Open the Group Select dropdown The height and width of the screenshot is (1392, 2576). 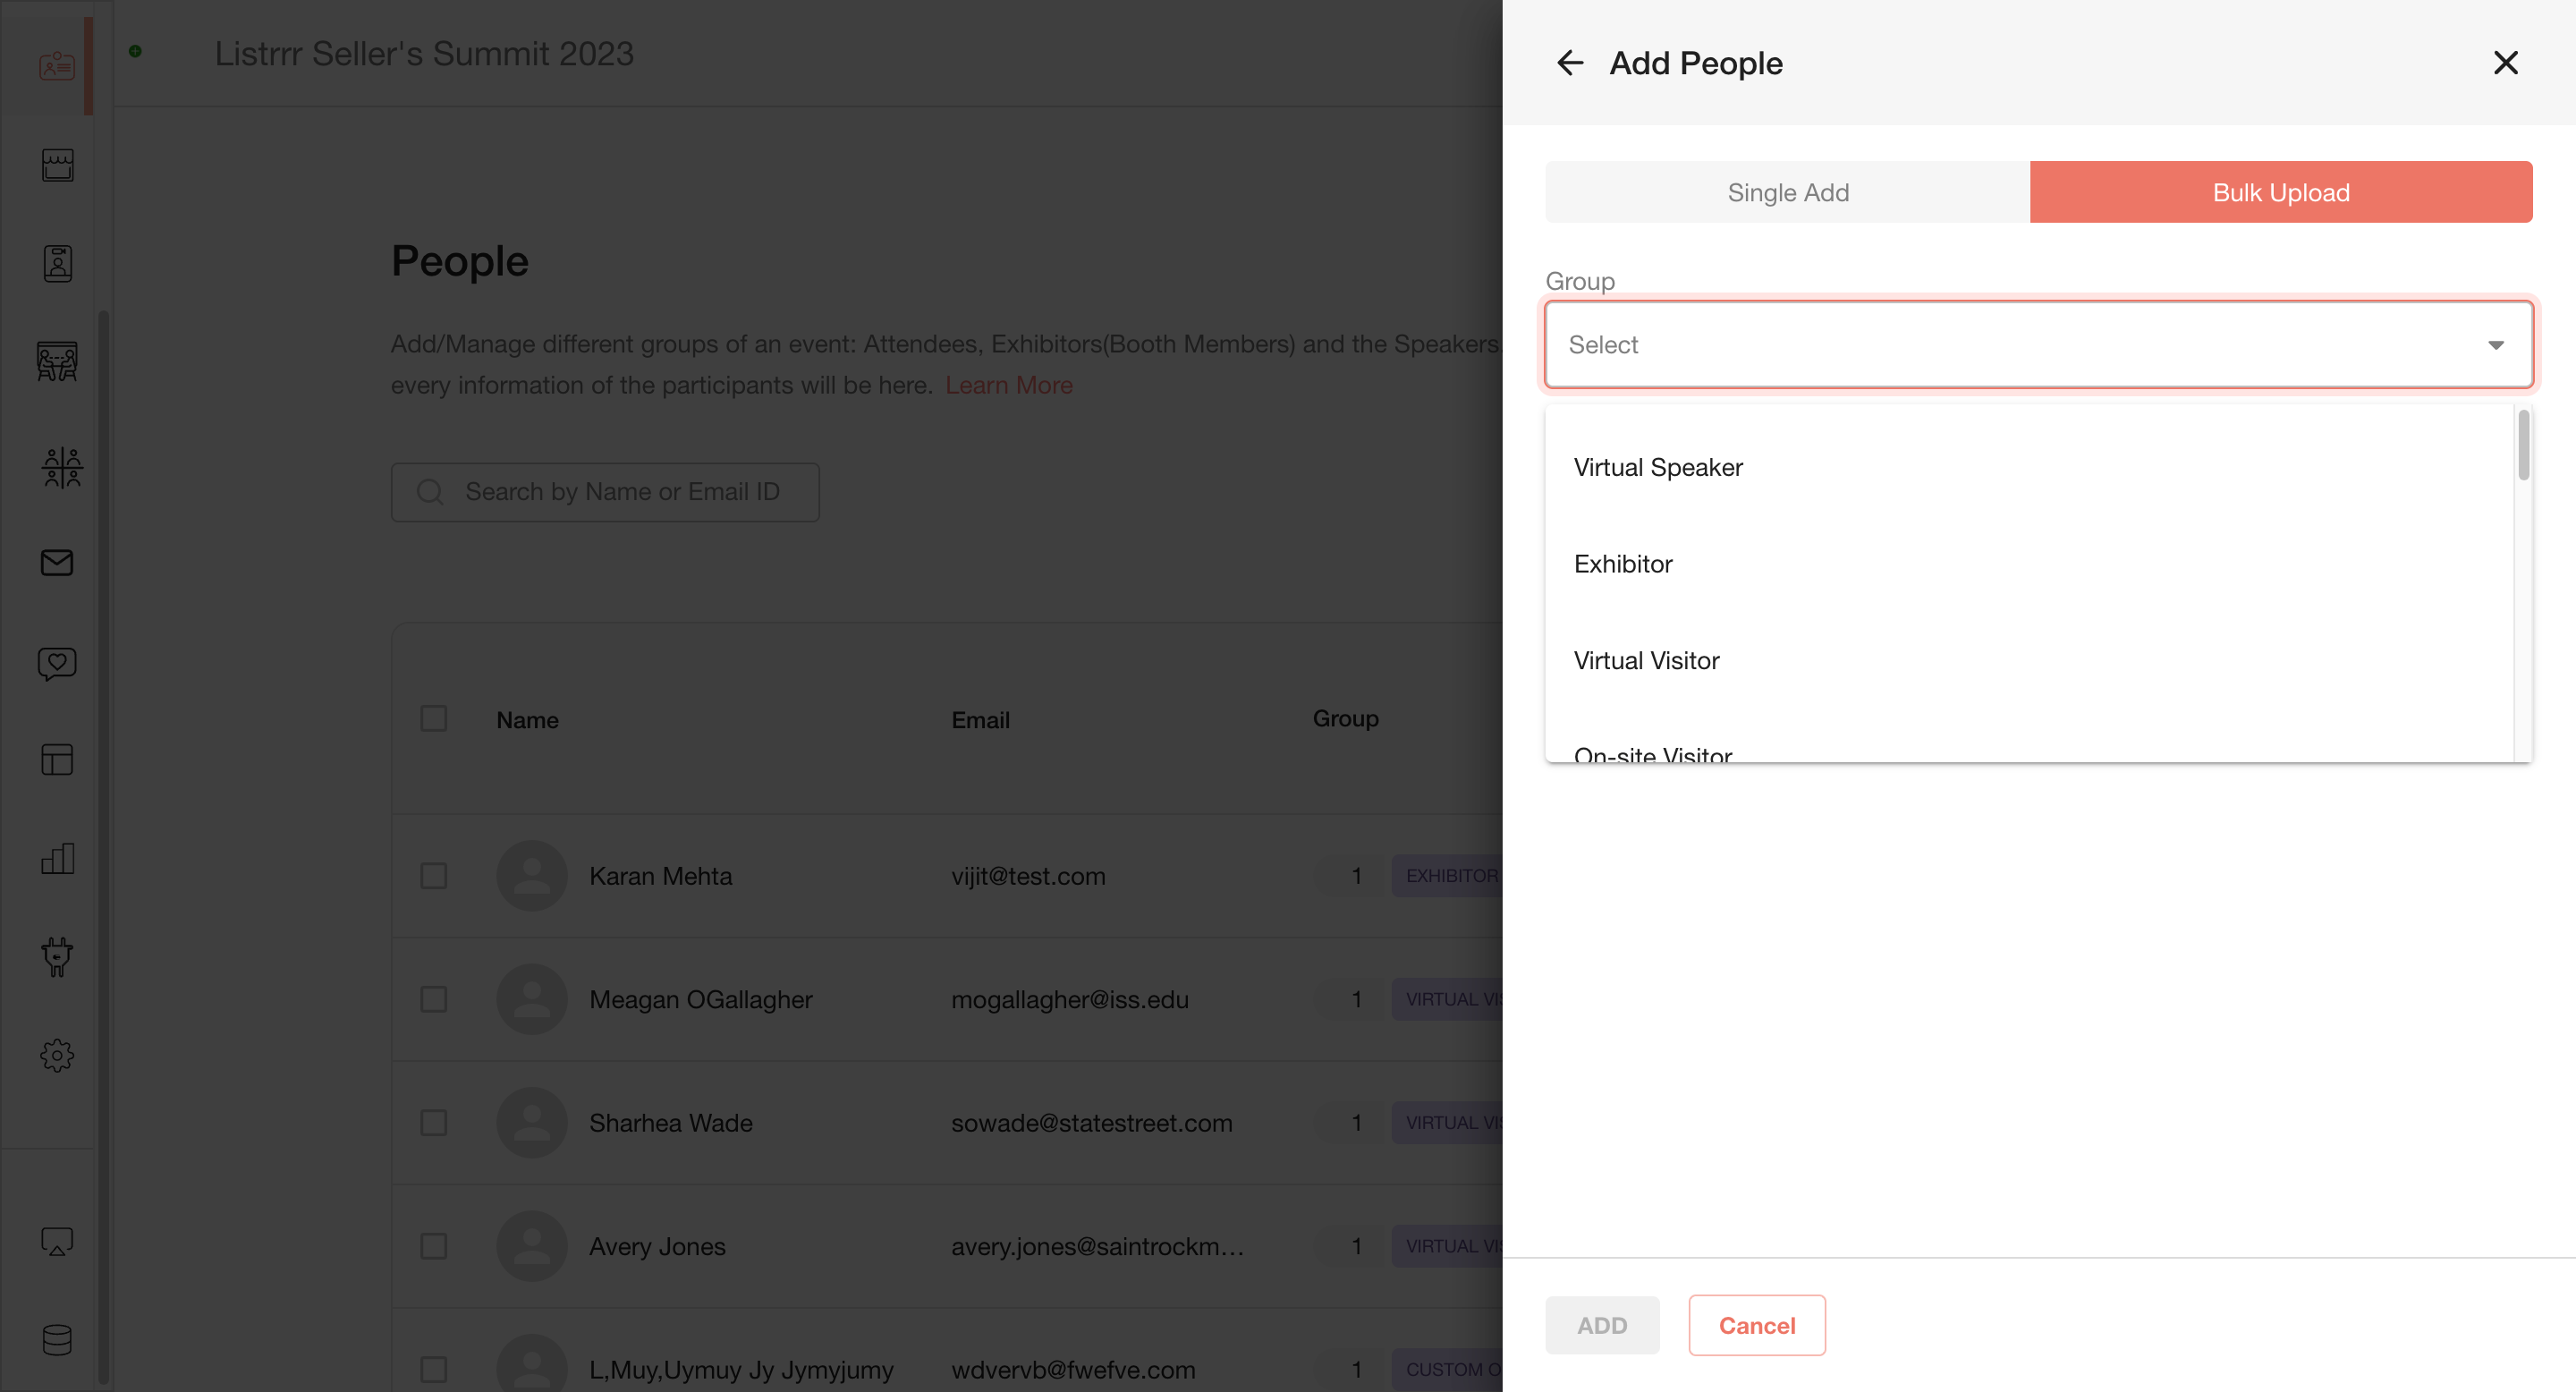click(x=2038, y=345)
